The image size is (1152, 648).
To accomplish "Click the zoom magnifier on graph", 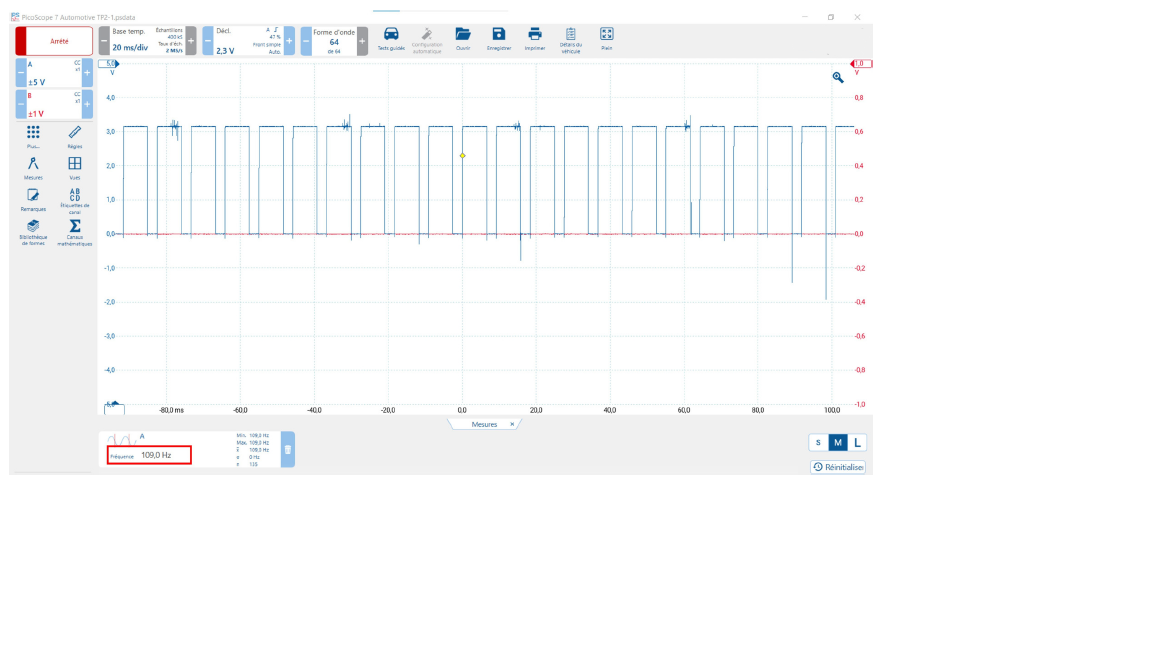I will [838, 77].
